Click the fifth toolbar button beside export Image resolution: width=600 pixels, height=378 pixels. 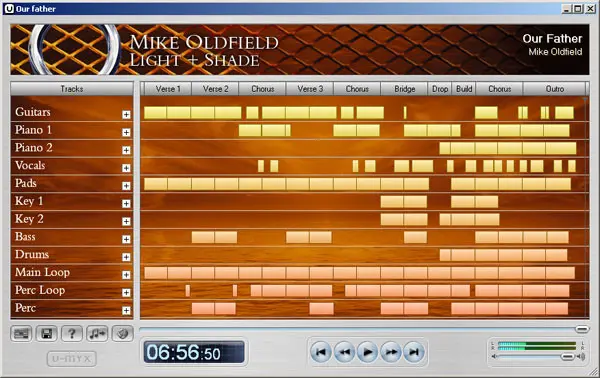122,334
